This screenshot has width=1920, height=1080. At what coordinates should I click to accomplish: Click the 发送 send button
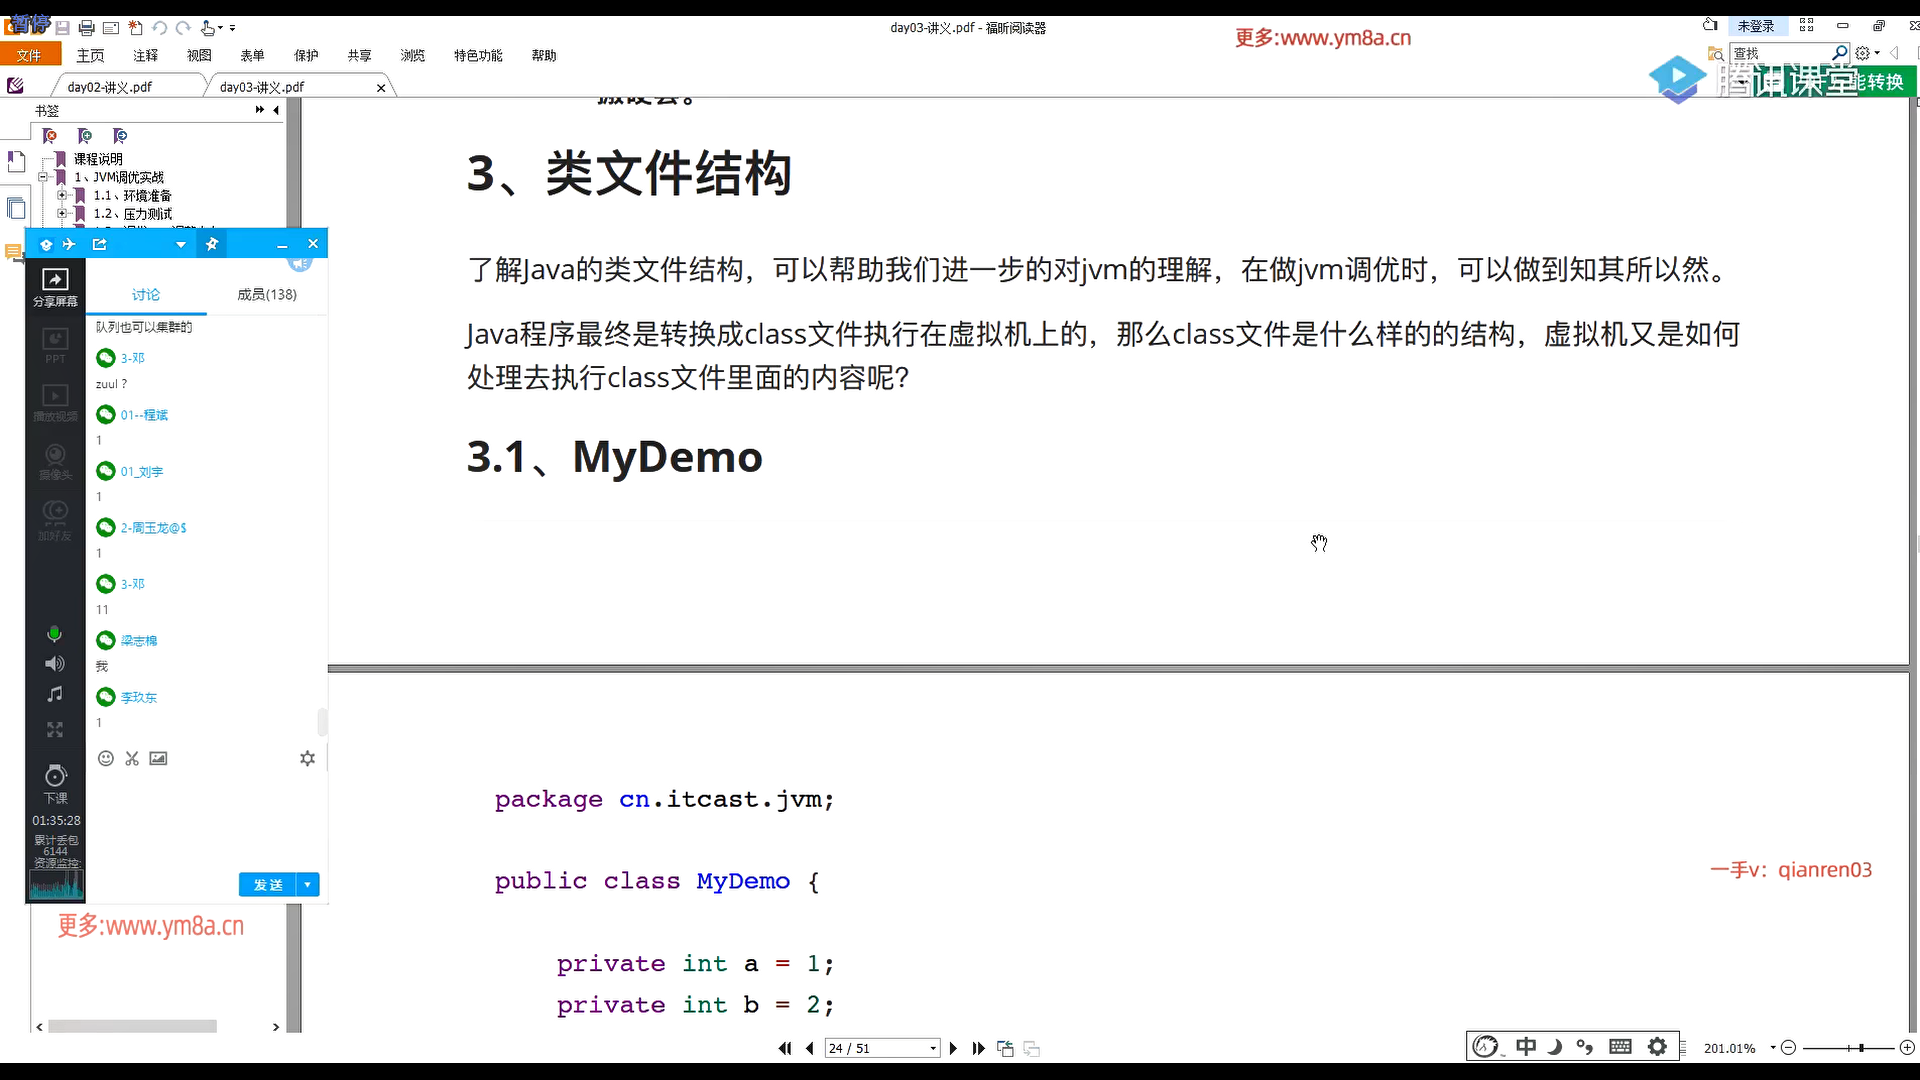267,885
